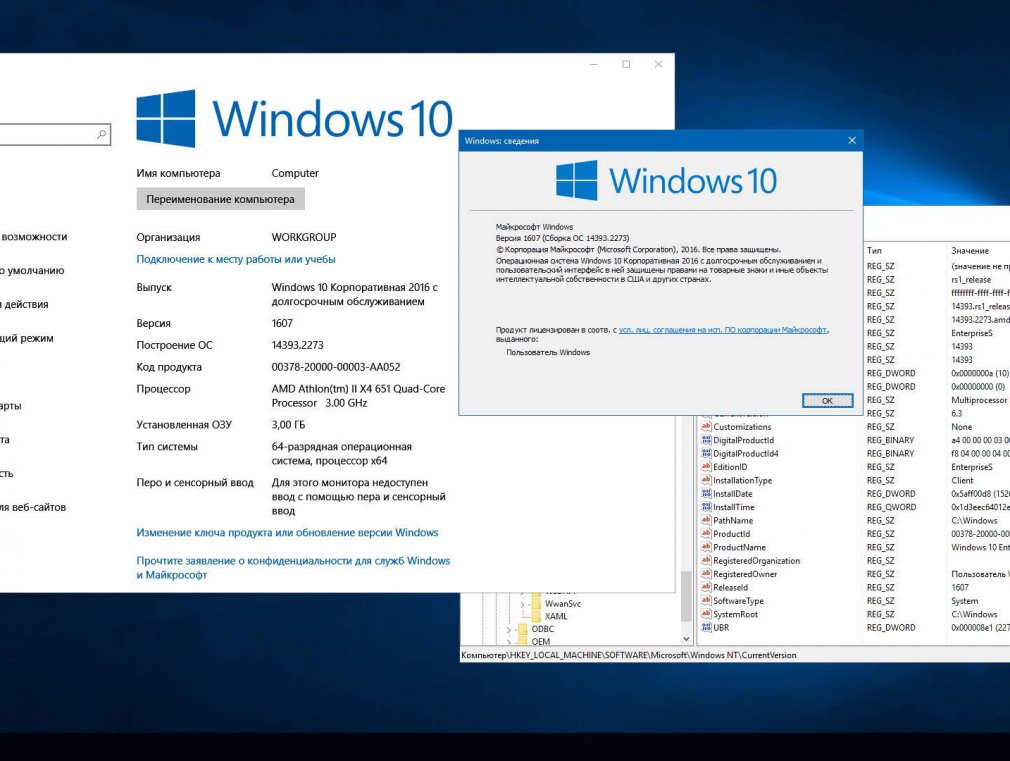The width and height of the screenshot is (1010, 761).
Task: Select InstallationType value icon
Action: click(706, 480)
